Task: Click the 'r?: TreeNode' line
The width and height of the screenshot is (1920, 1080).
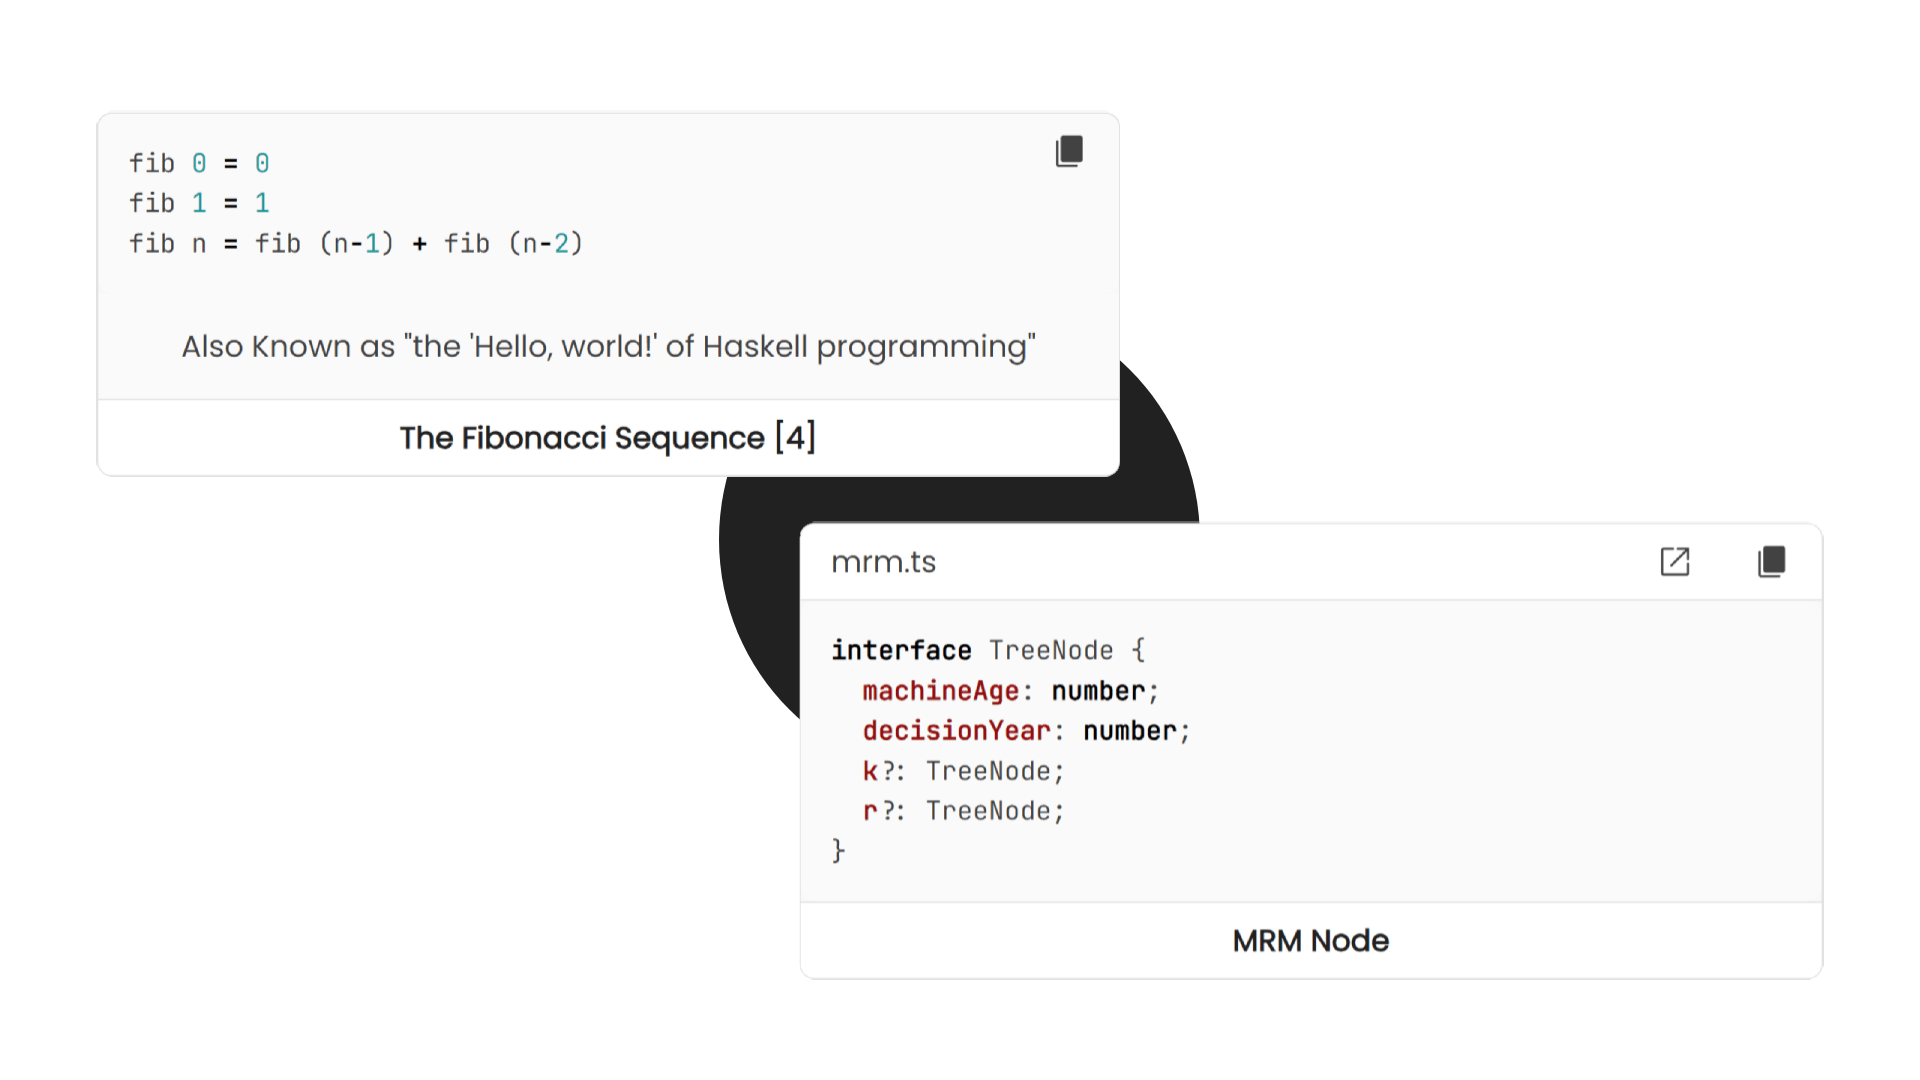Action: click(963, 811)
